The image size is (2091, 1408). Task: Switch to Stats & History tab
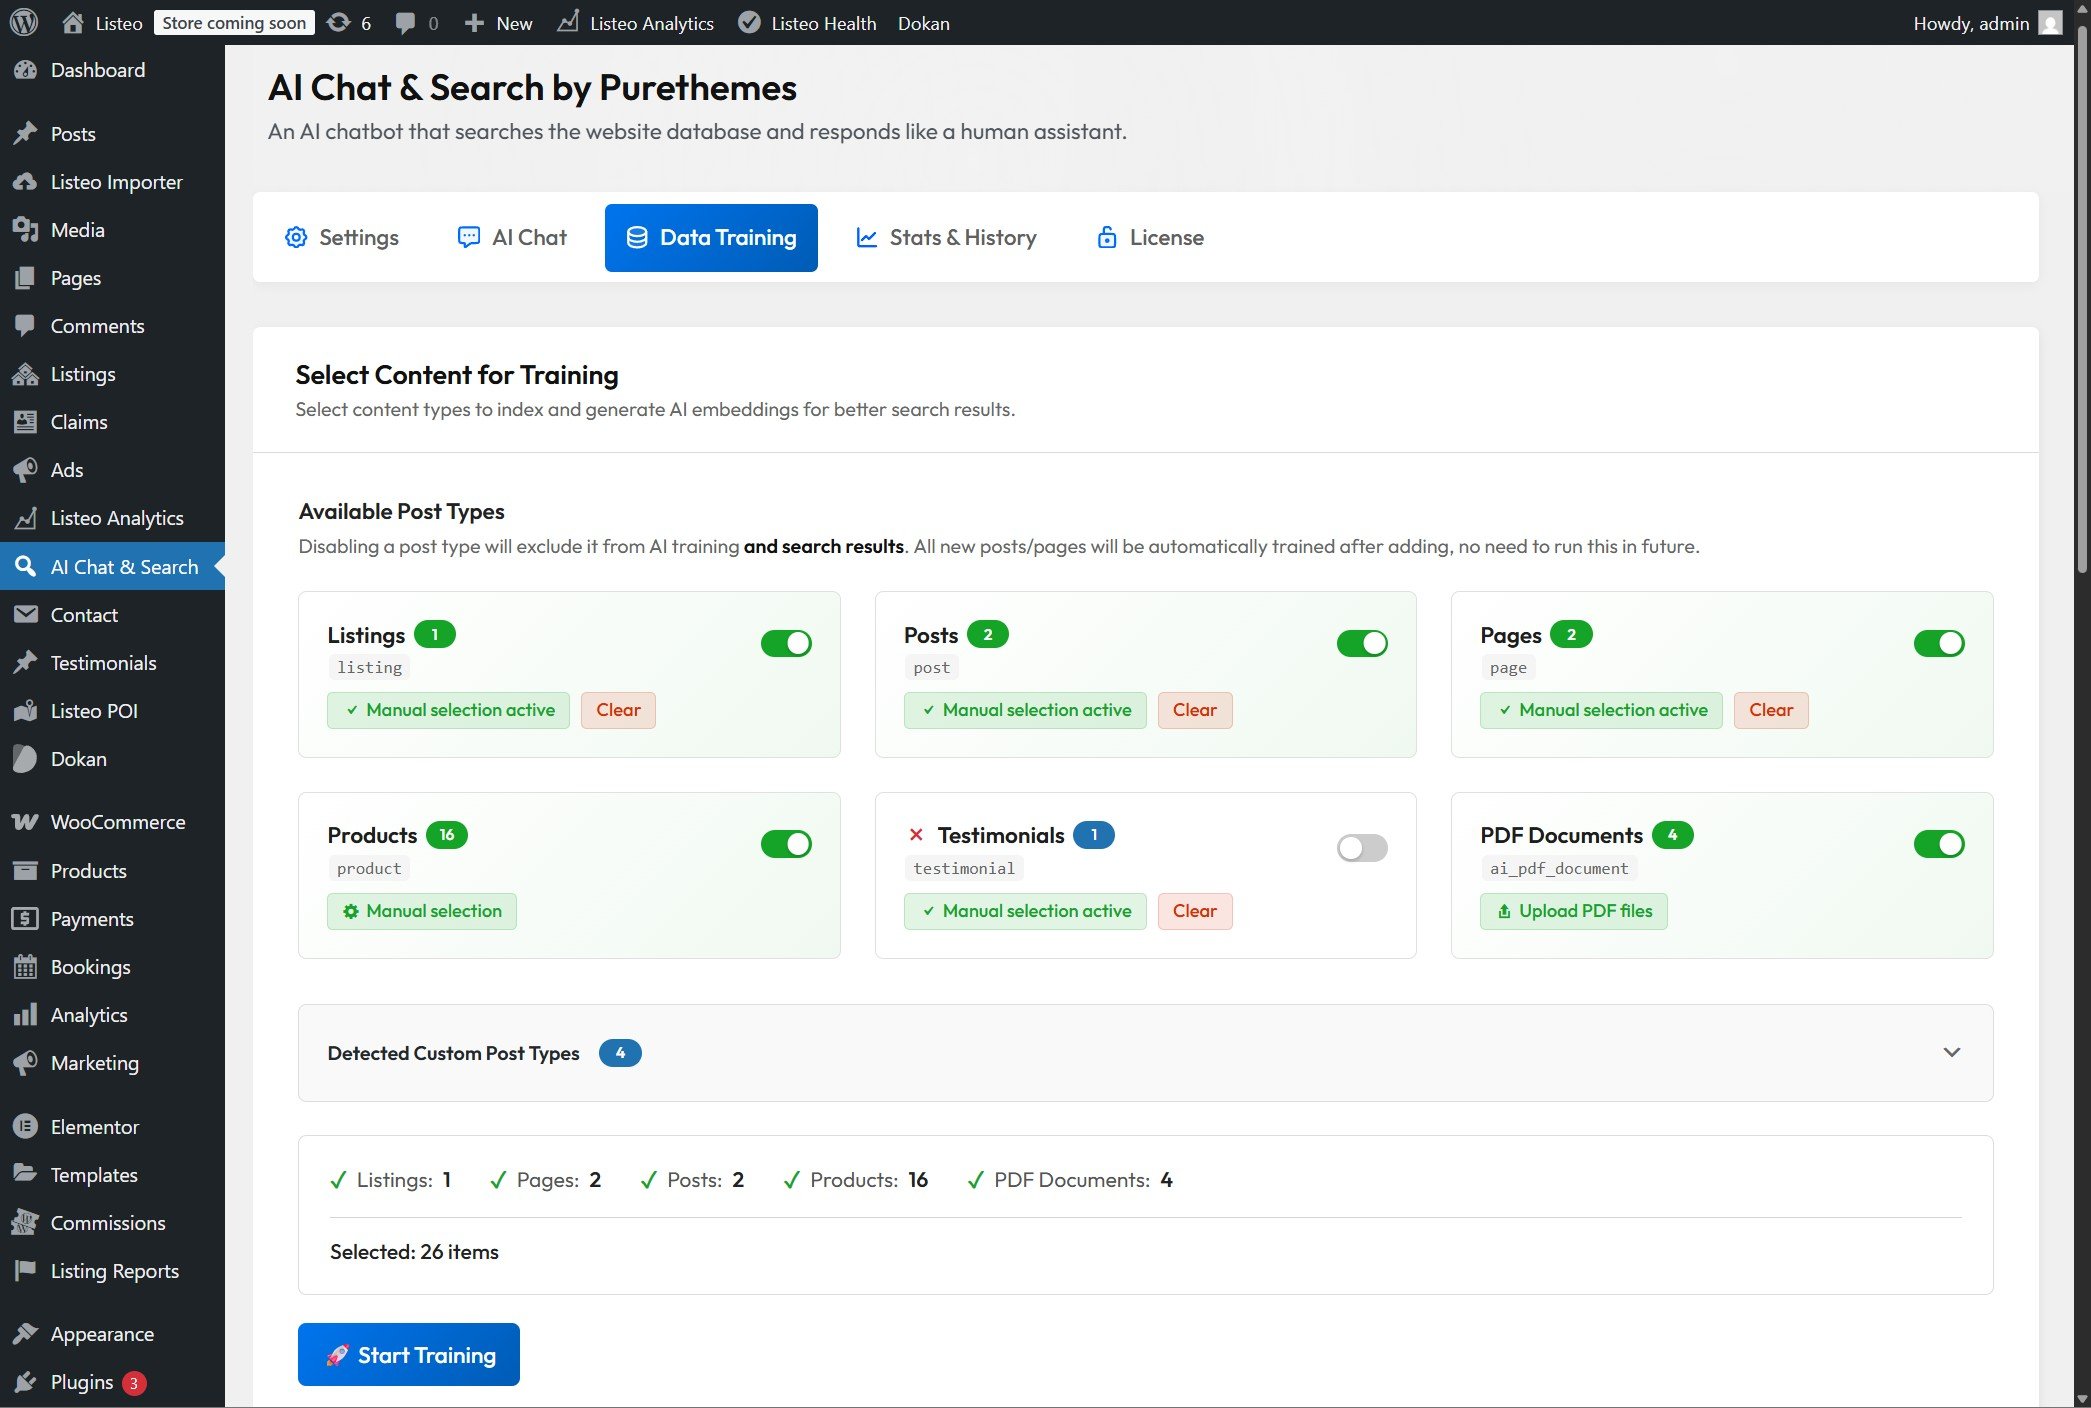(x=946, y=238)
